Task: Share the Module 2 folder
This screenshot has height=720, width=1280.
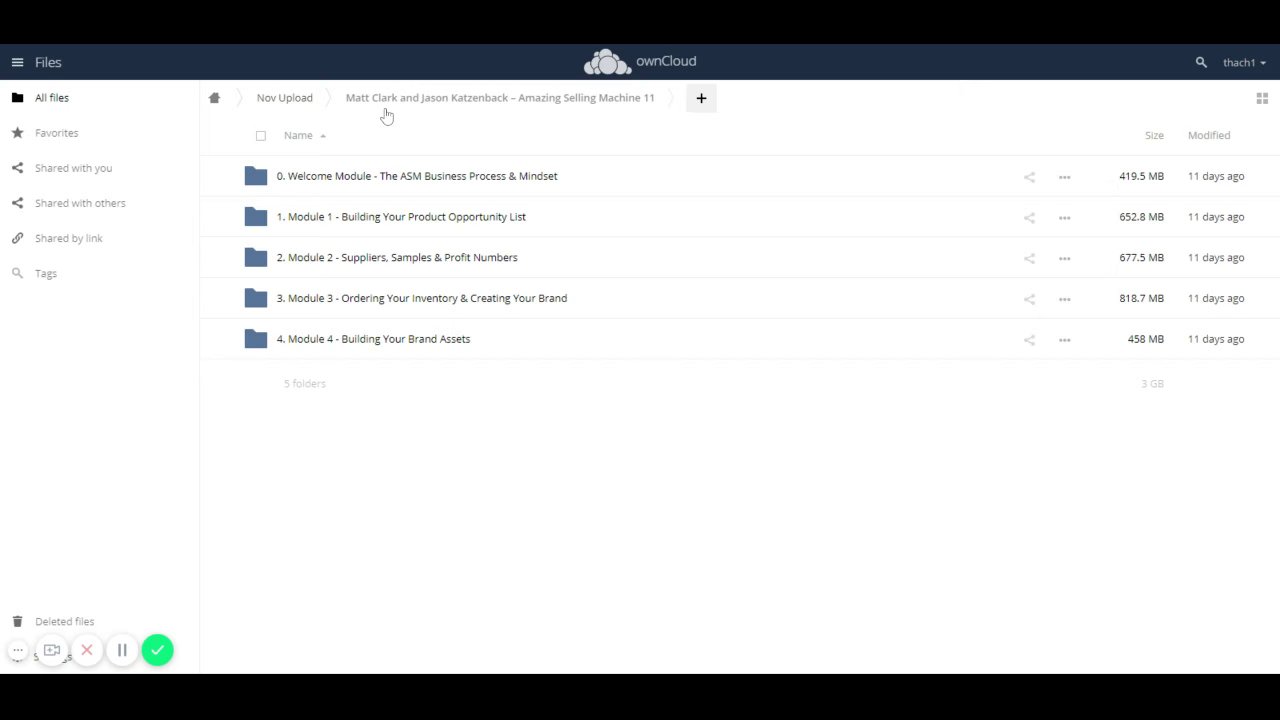Action: click(1029, 258)
